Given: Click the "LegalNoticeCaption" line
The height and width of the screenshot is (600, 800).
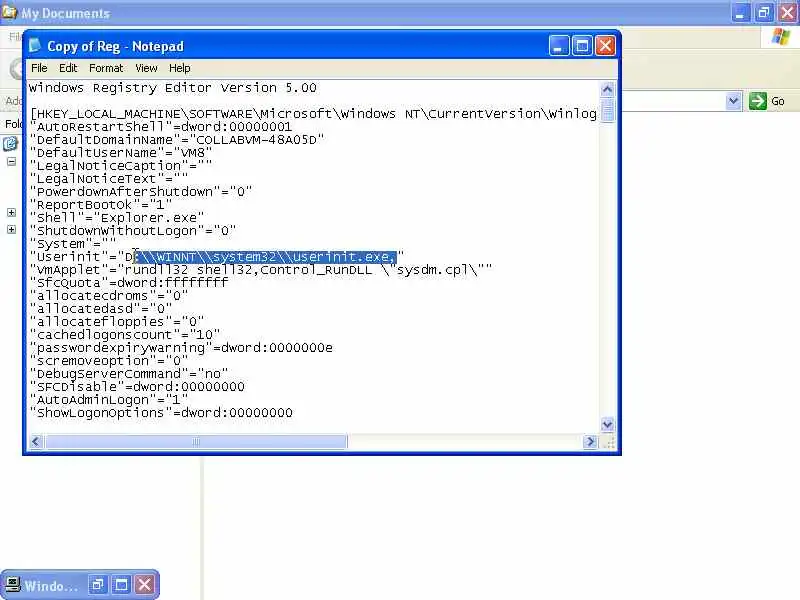Looking at the screenshot, I should [121, 166].
